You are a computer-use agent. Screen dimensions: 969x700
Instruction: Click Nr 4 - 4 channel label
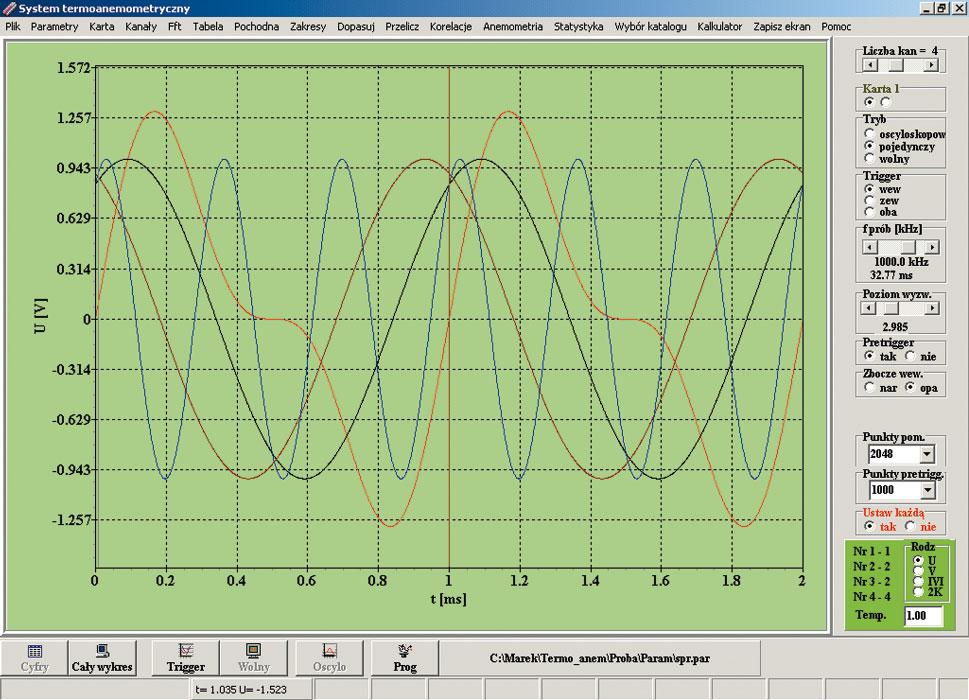871,596
